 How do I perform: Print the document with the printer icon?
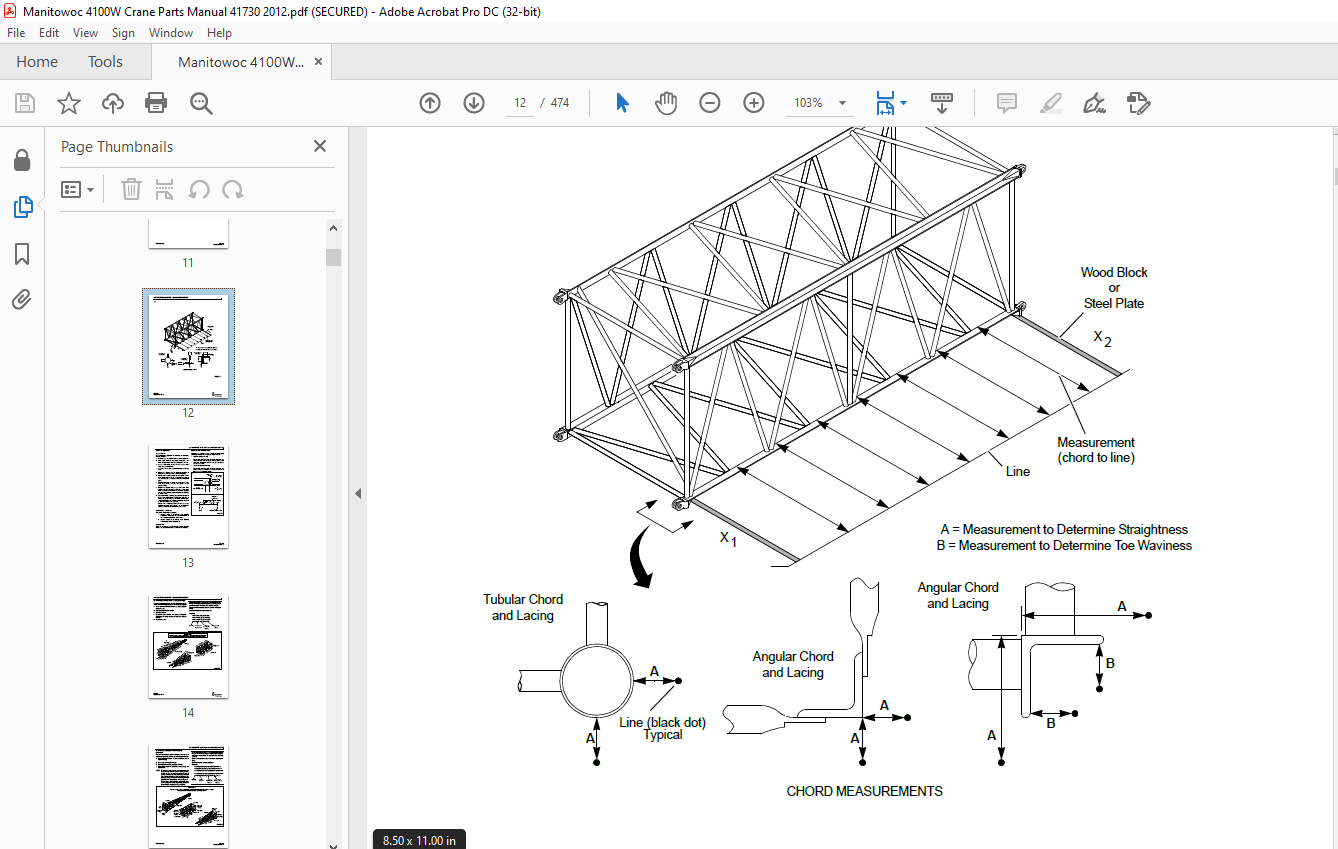[x=156, y=103]
